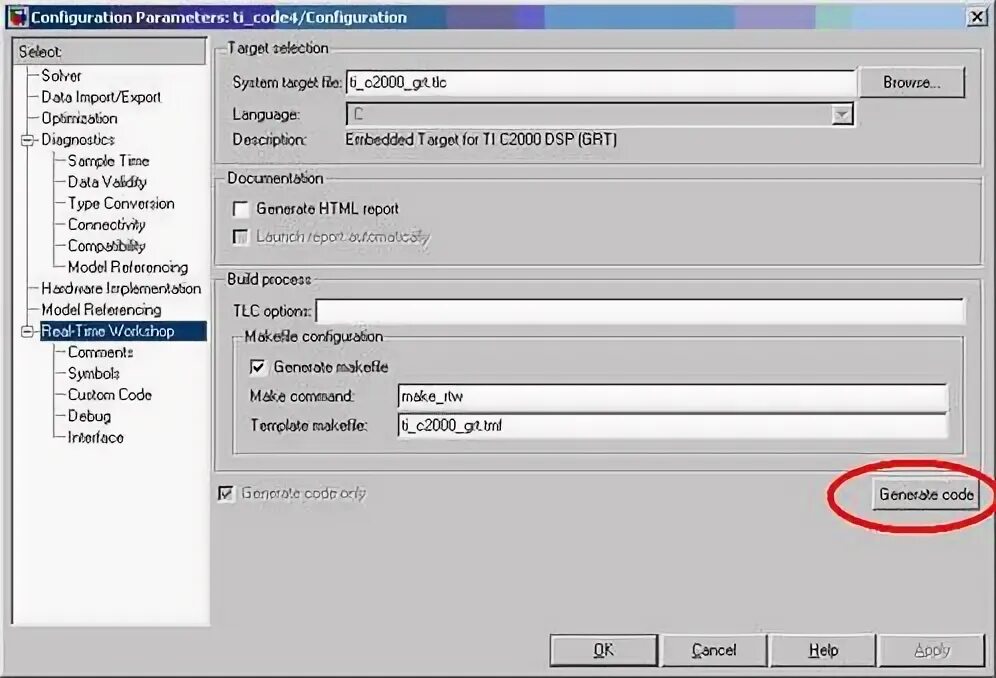
Task: Open Hardware Implementation settings
Action: [x=121, y=288]
